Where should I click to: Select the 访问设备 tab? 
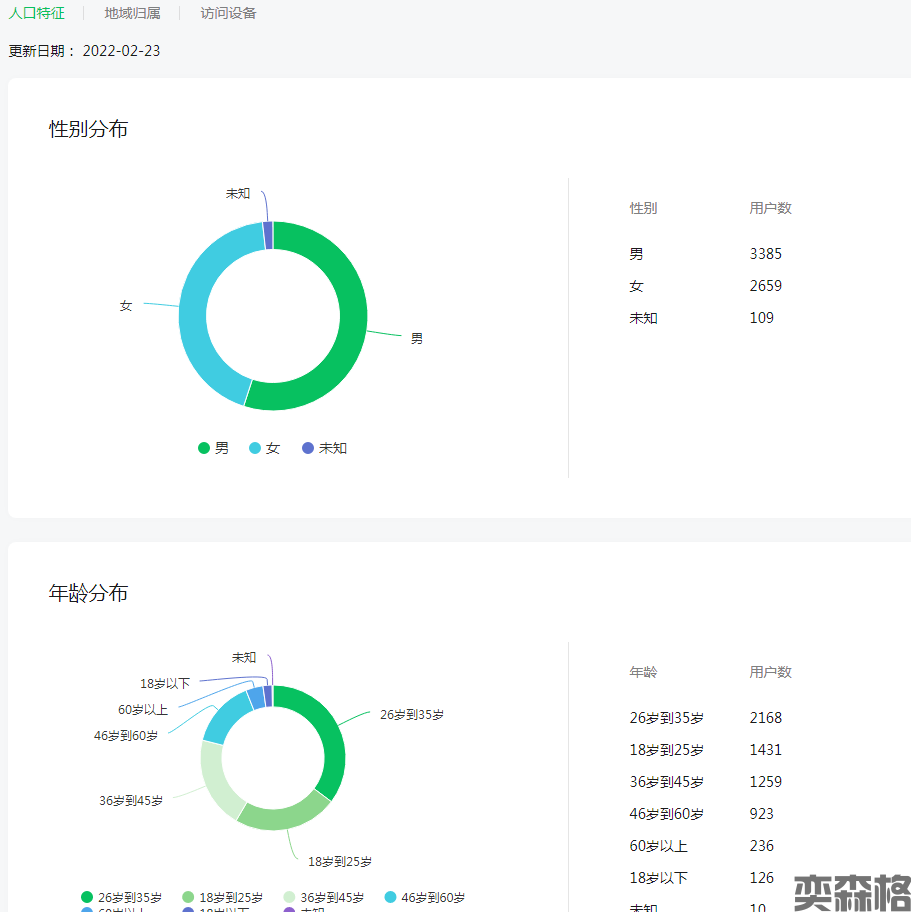228,13
